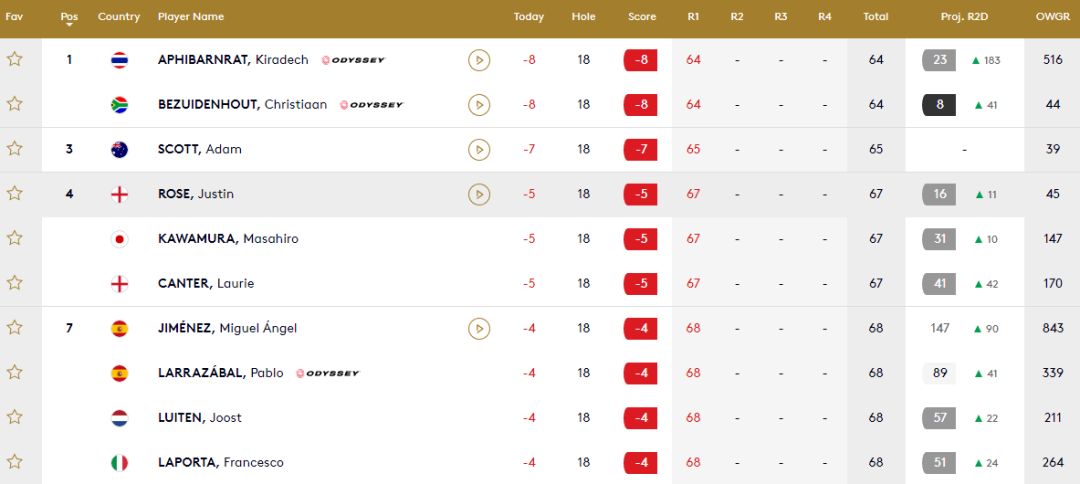Select the Player Name column header

[191, 17]
